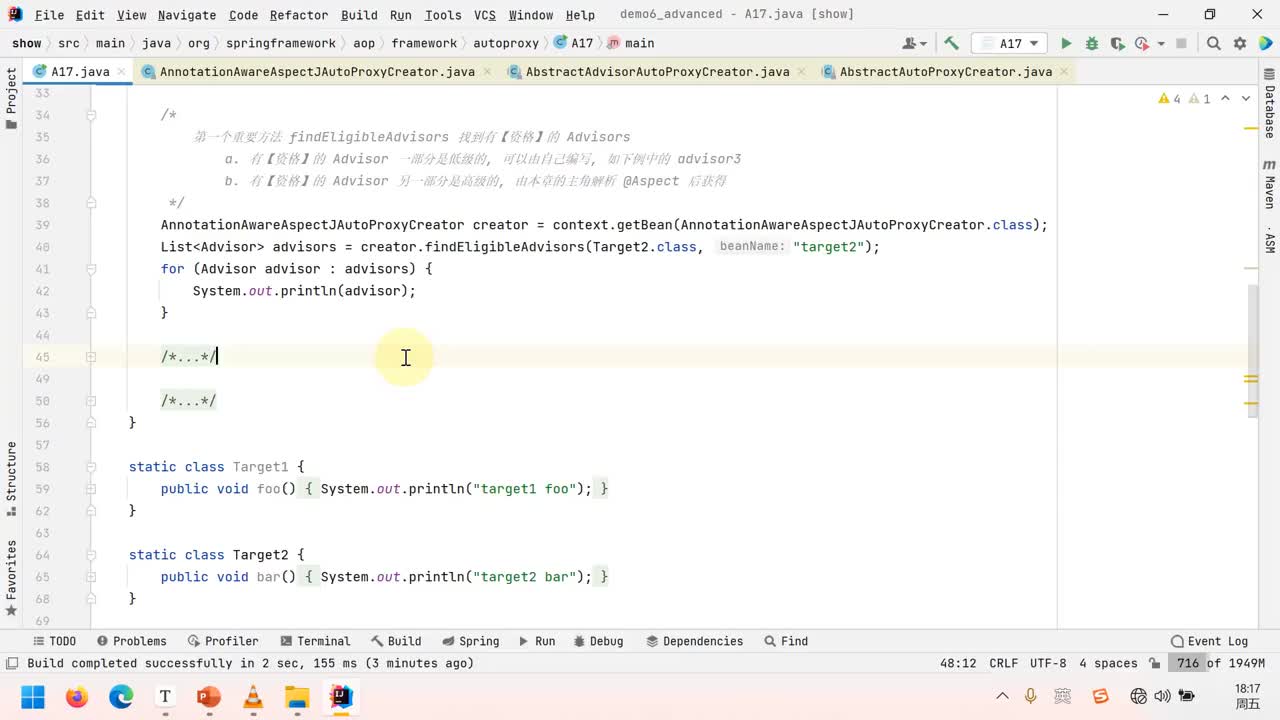The width and height of the screenshot is (1280, 720).
Task: Open the Event Log
Action: pos(1209,641)
